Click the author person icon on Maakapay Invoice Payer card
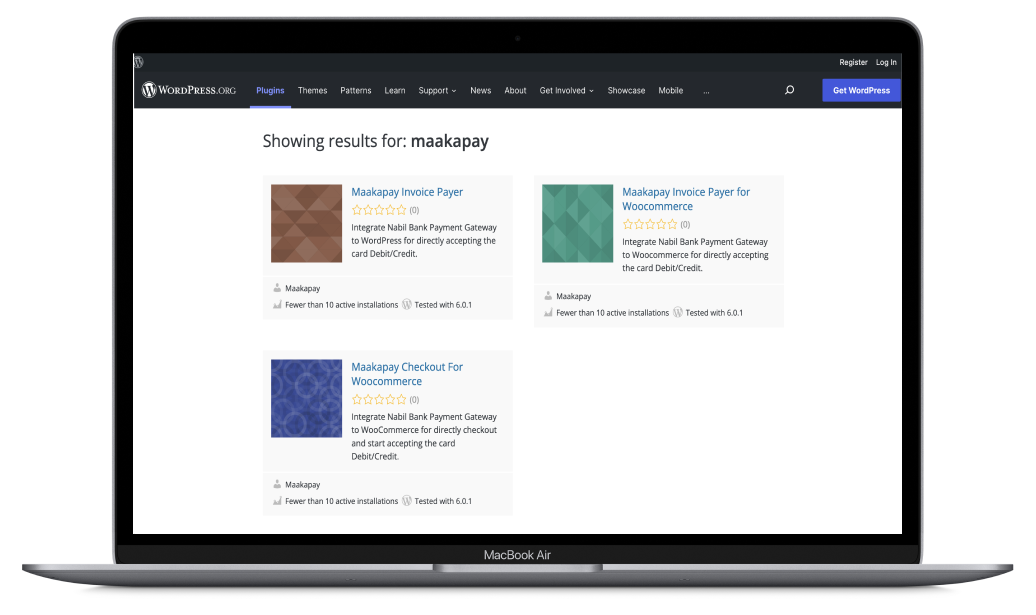Viewport: 1036px width, 615px height. tap(277, 288)
